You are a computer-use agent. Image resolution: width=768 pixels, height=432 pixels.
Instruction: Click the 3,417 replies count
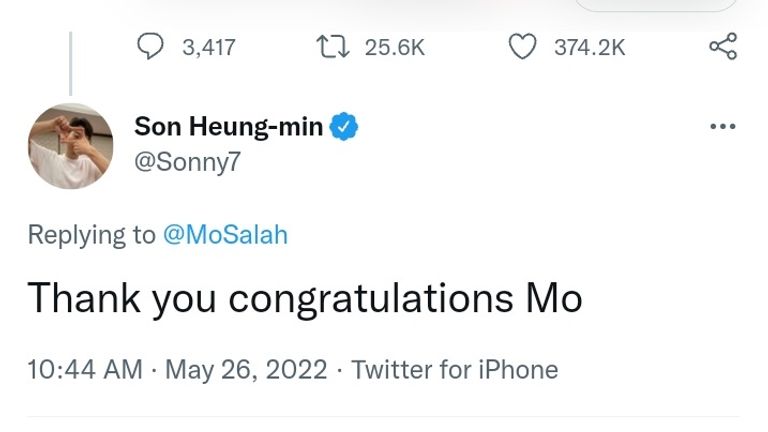(209, 46)
